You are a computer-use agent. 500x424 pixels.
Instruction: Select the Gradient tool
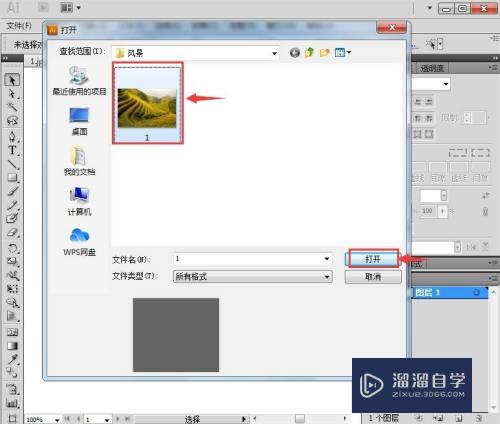(12, 346)
